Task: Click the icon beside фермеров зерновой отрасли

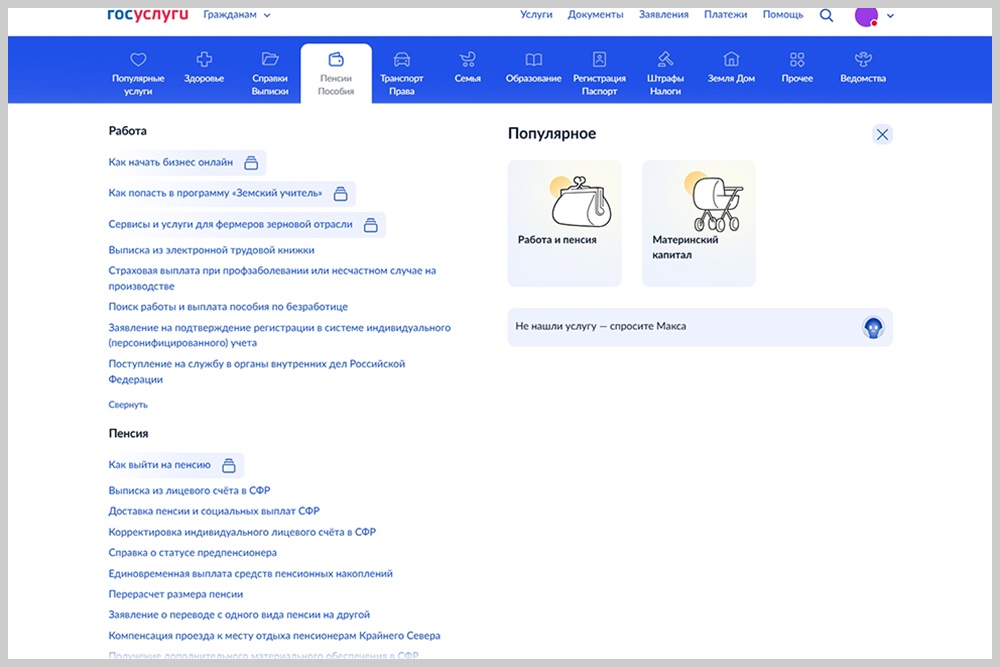Action: [371, 224]
